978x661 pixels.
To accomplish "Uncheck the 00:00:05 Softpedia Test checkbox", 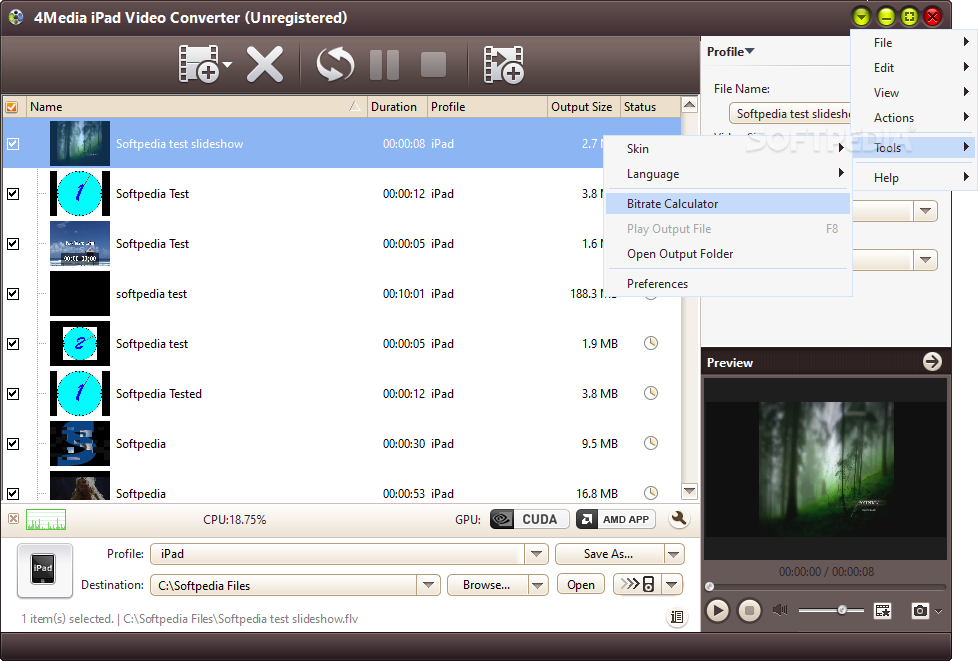I will click(13, 243).
